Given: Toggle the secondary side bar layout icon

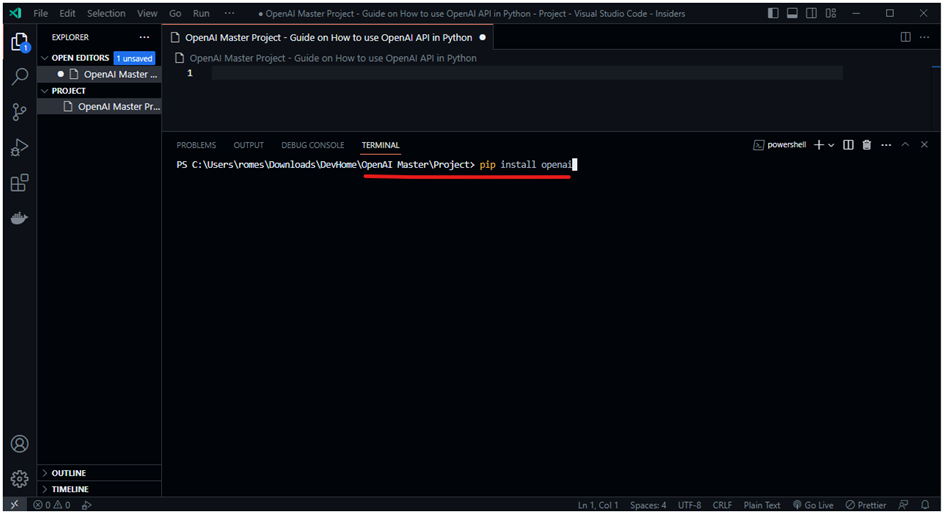Looking at the screenshot, I should 812,13.
